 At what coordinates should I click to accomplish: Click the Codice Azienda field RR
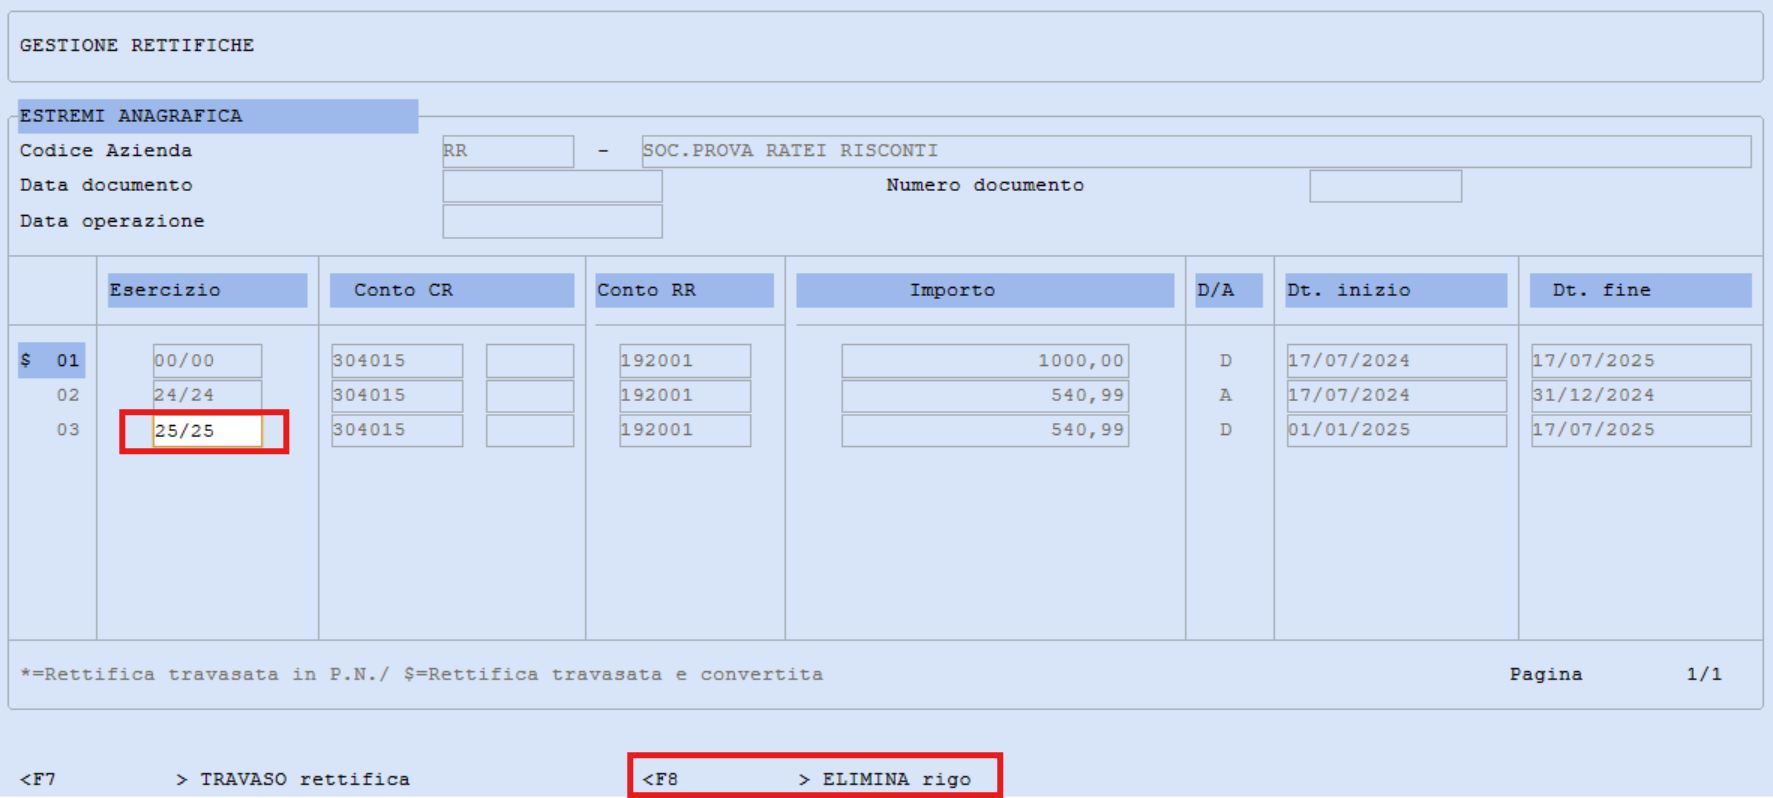508,151
